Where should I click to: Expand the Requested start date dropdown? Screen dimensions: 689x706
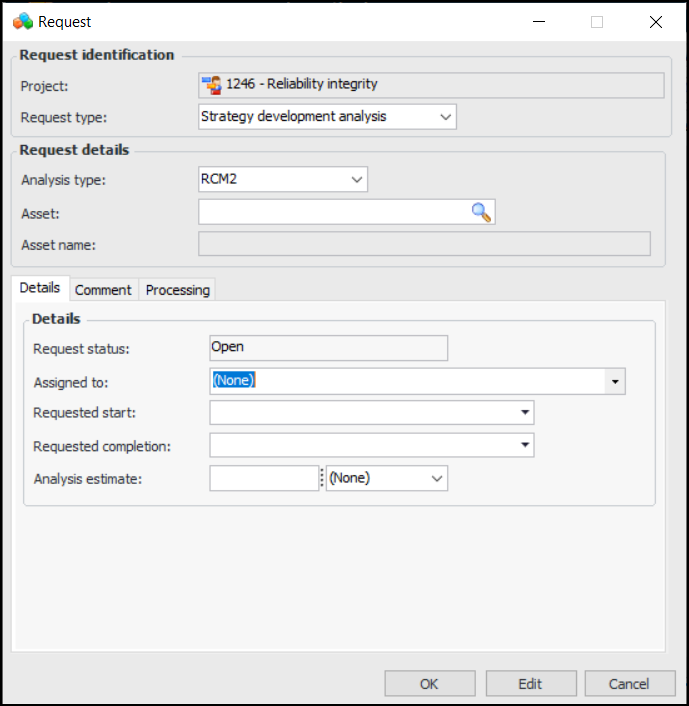tap(524, 412)
